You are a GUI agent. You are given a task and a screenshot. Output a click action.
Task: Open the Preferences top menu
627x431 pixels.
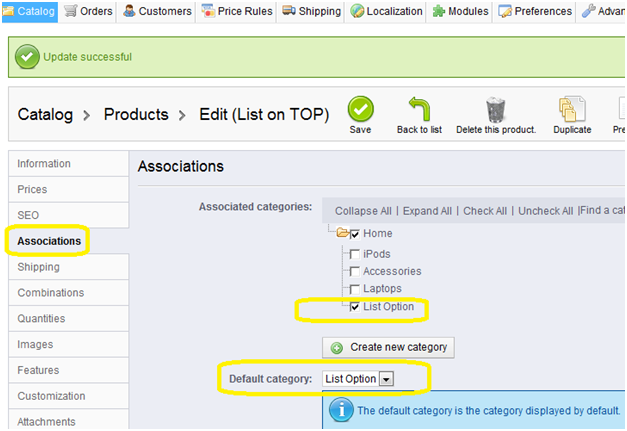(x=535, y=11)
